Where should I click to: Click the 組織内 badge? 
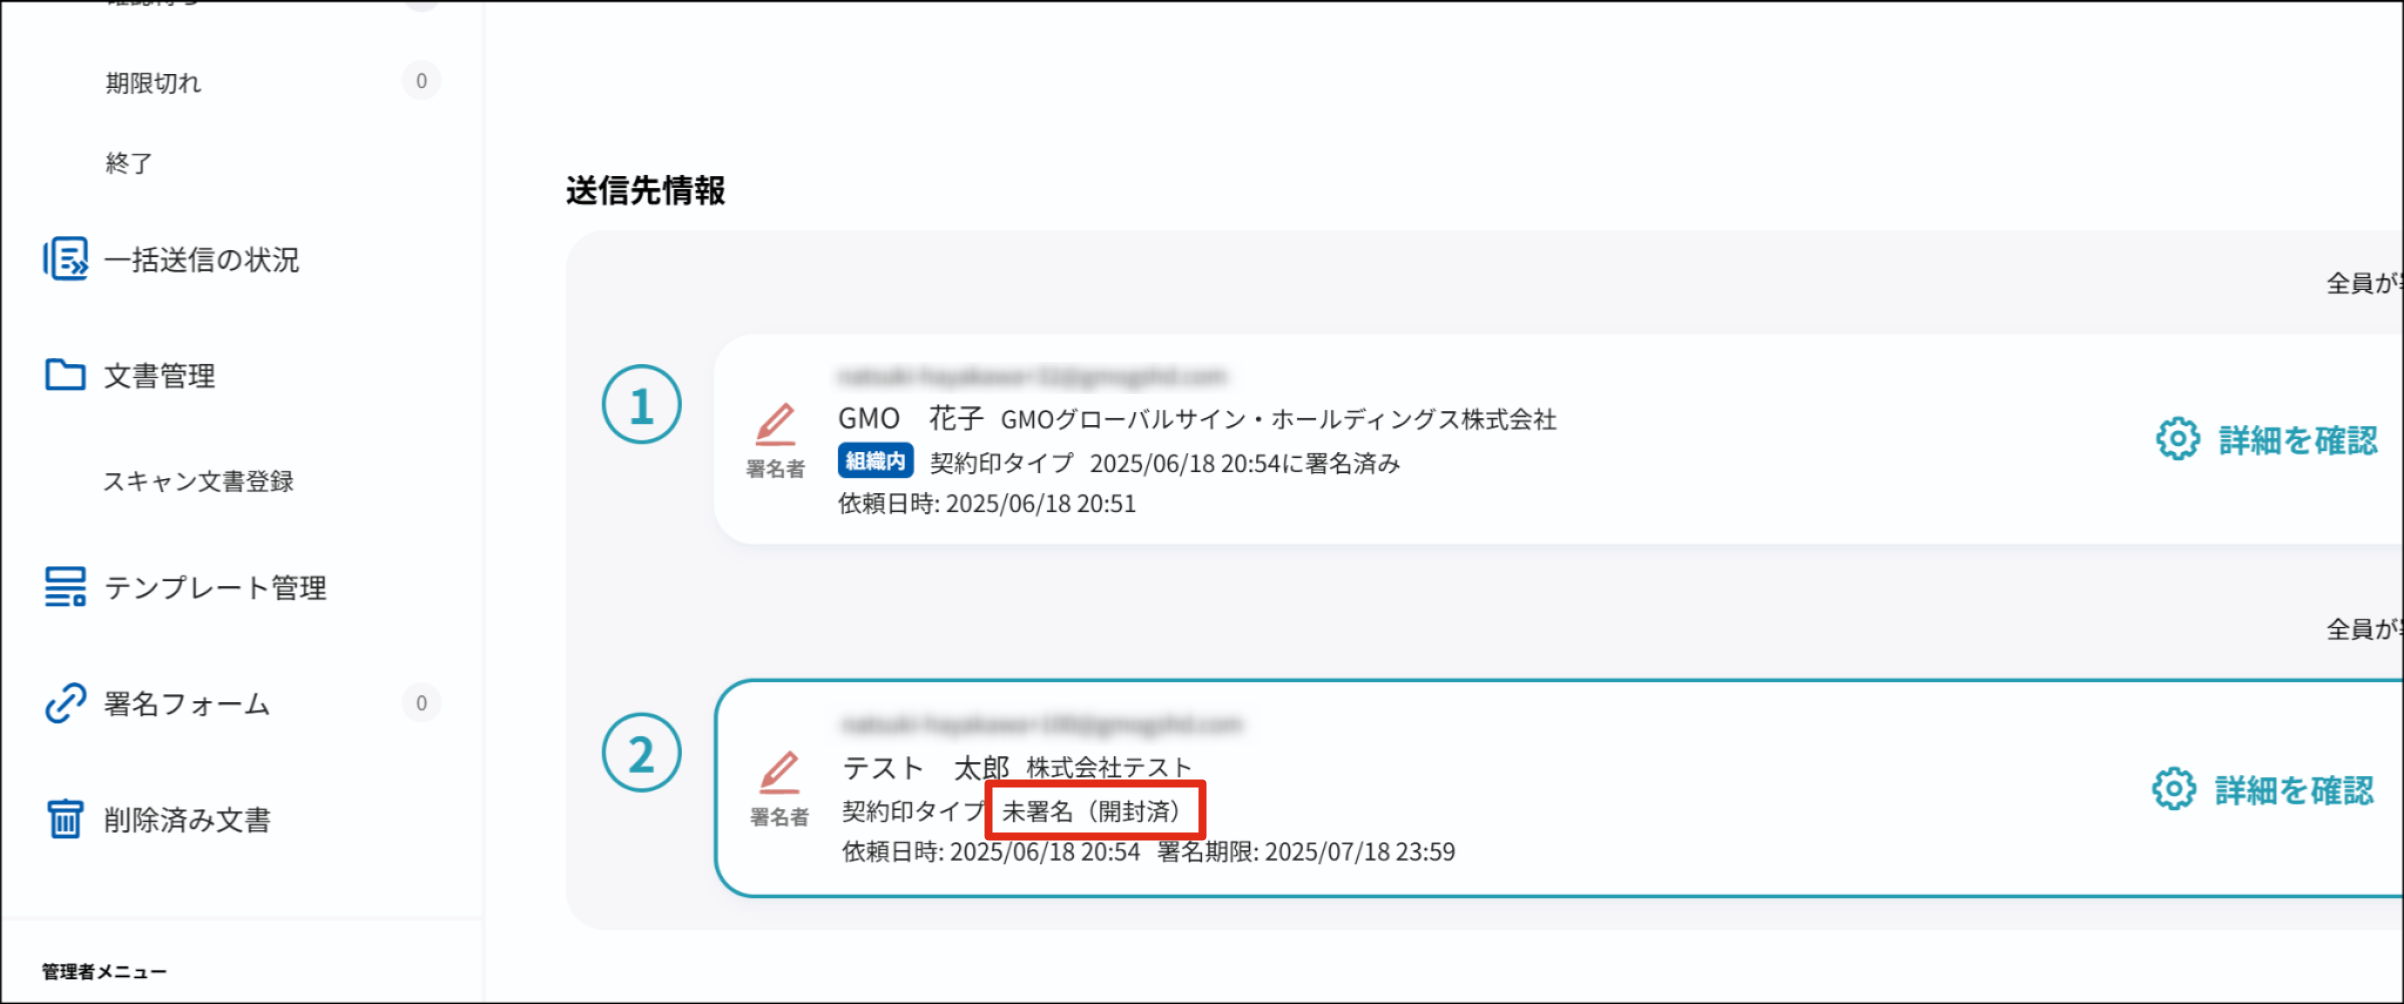(x=875, y=461)
